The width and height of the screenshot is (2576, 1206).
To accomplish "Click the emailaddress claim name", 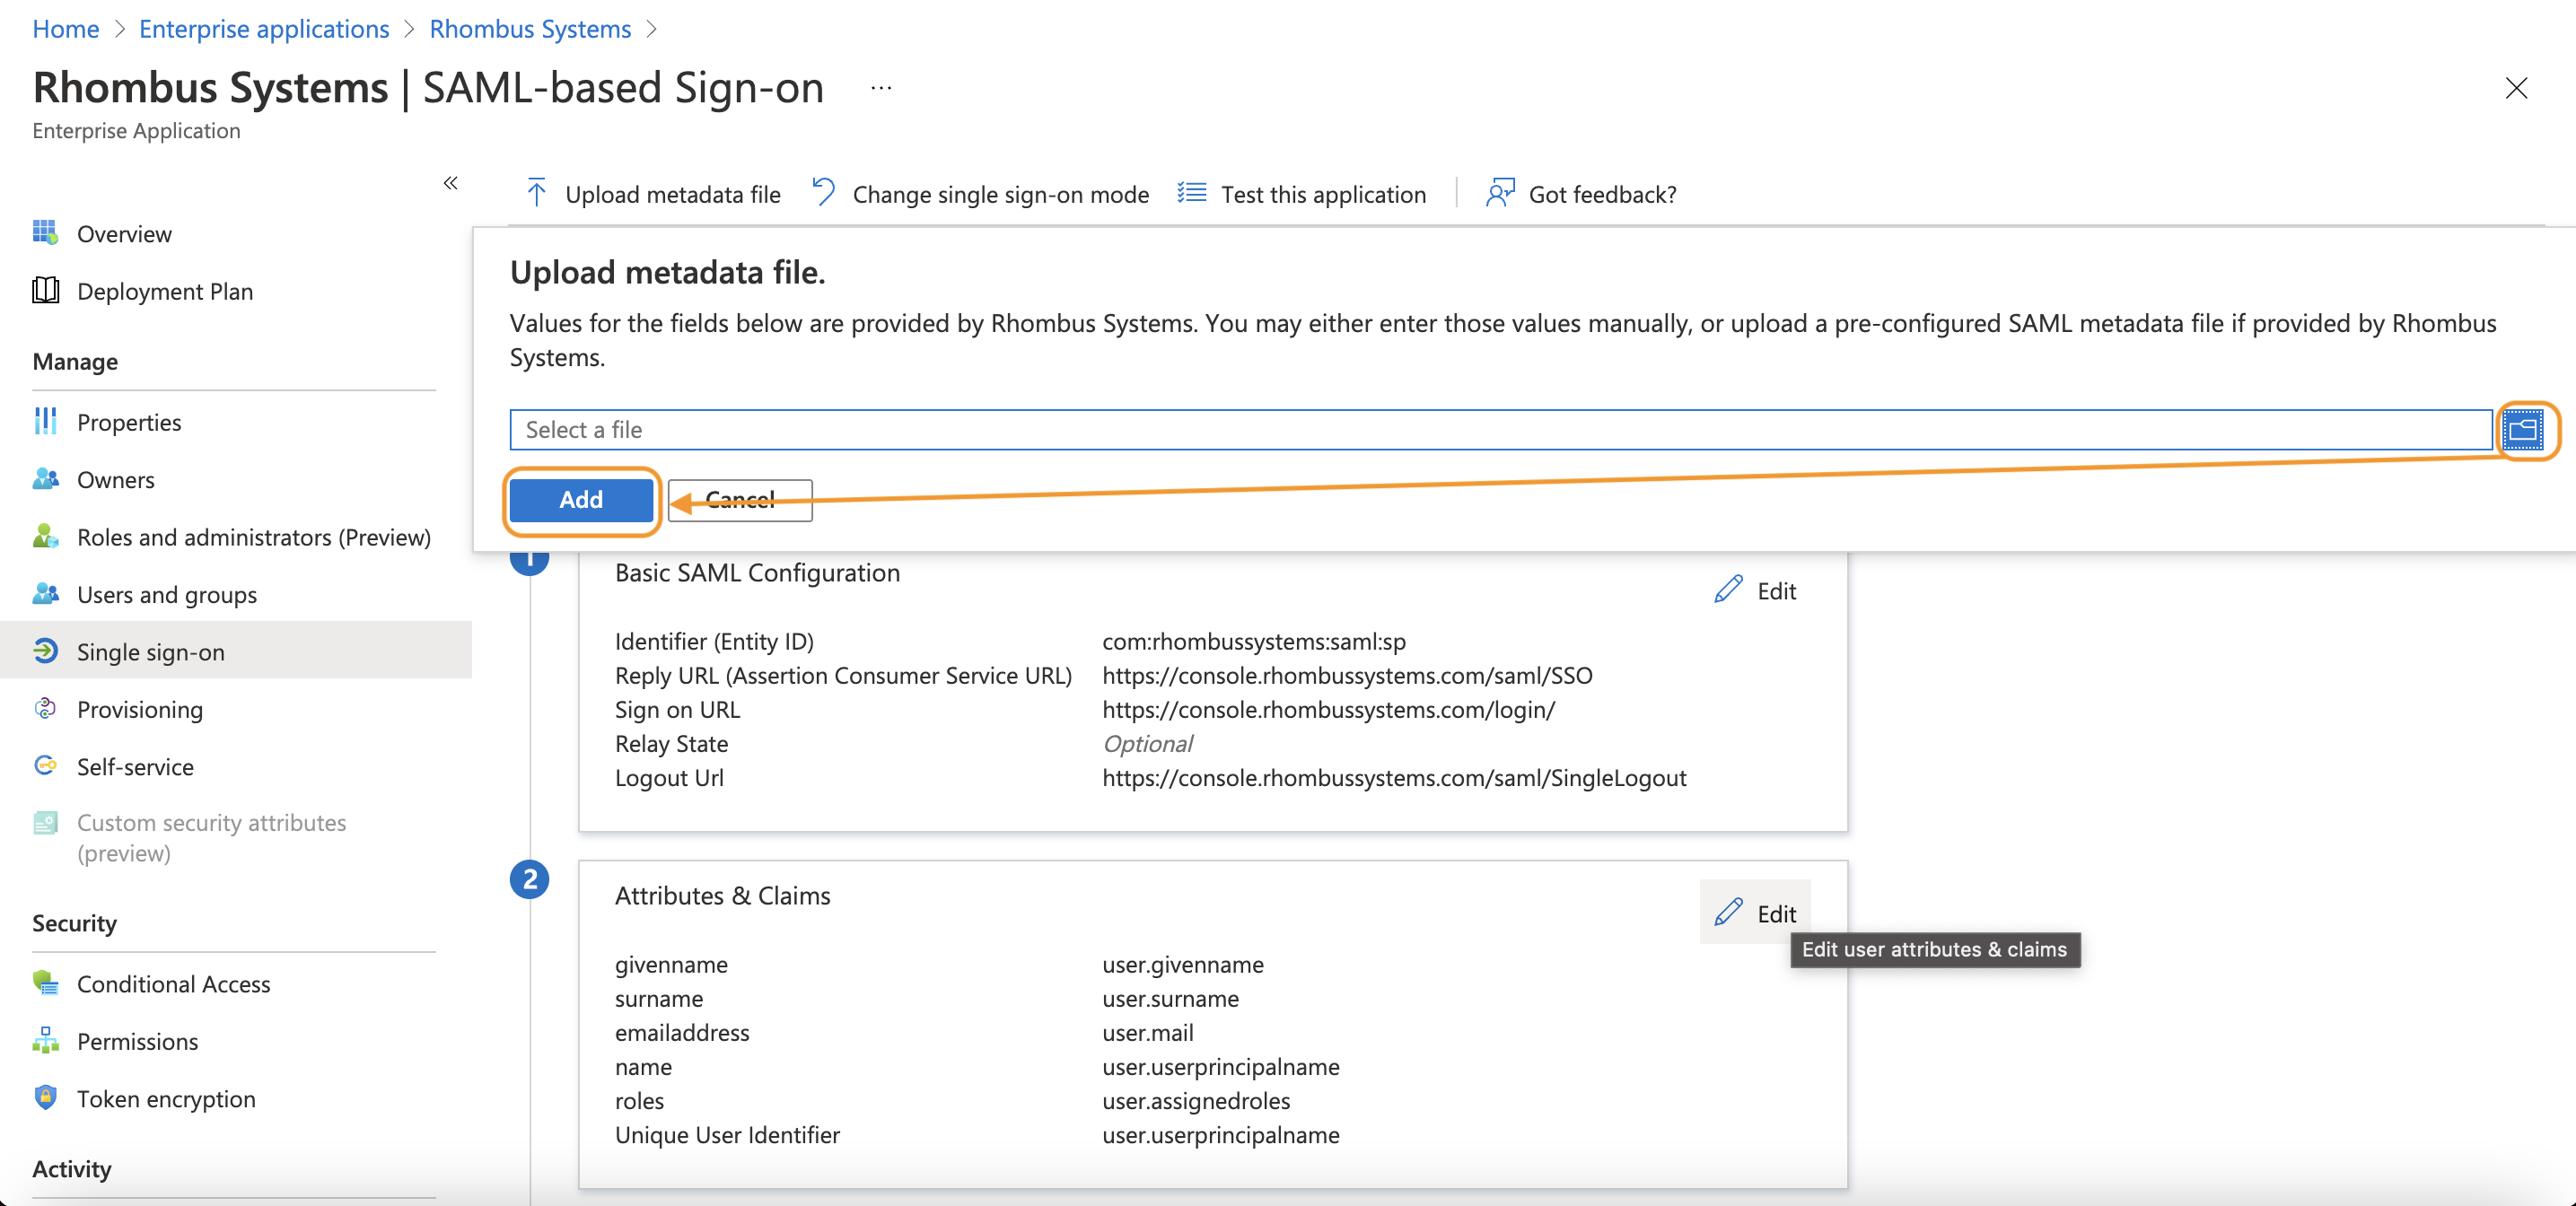I will click(682, 1032).
